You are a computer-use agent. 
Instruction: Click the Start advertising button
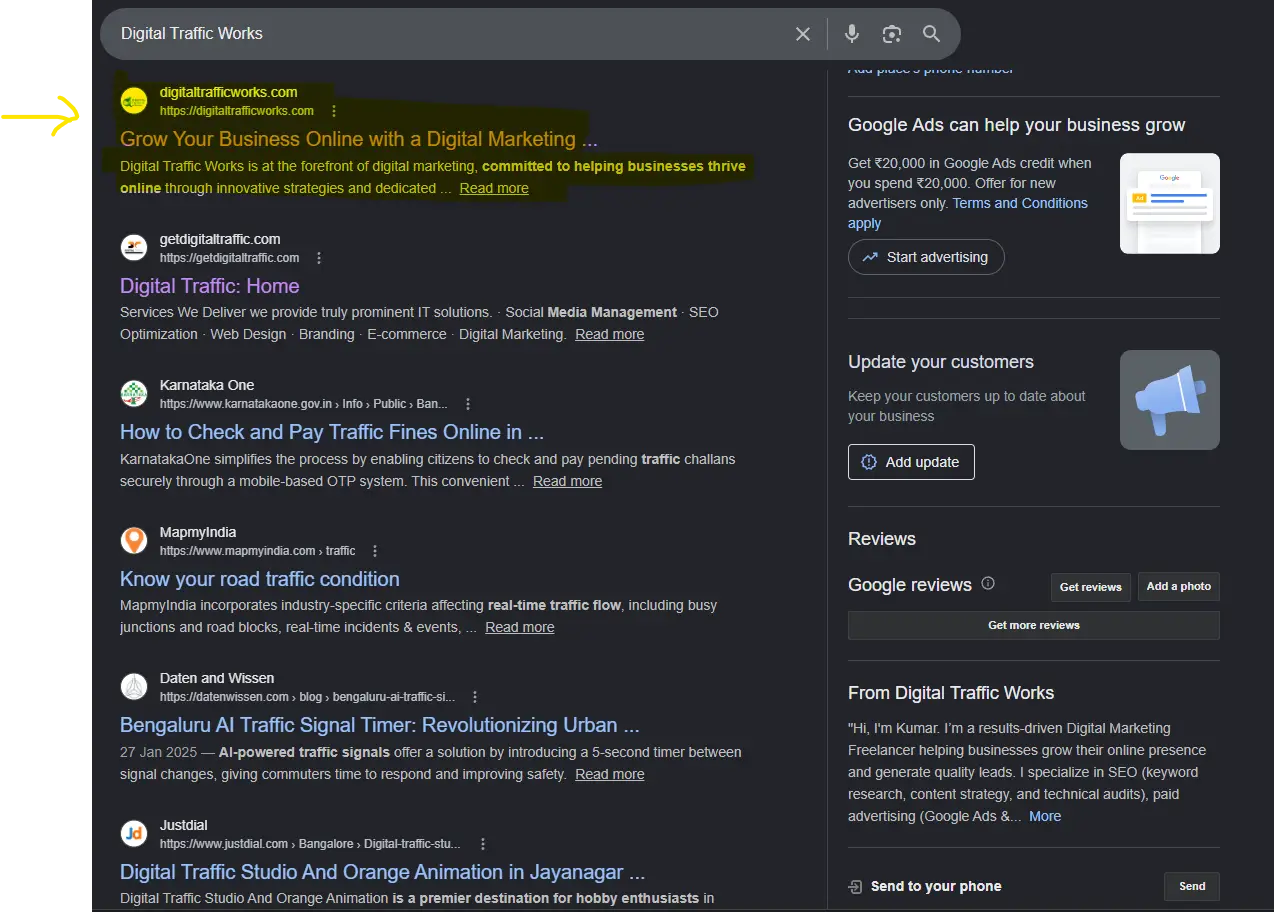point(926,257)
